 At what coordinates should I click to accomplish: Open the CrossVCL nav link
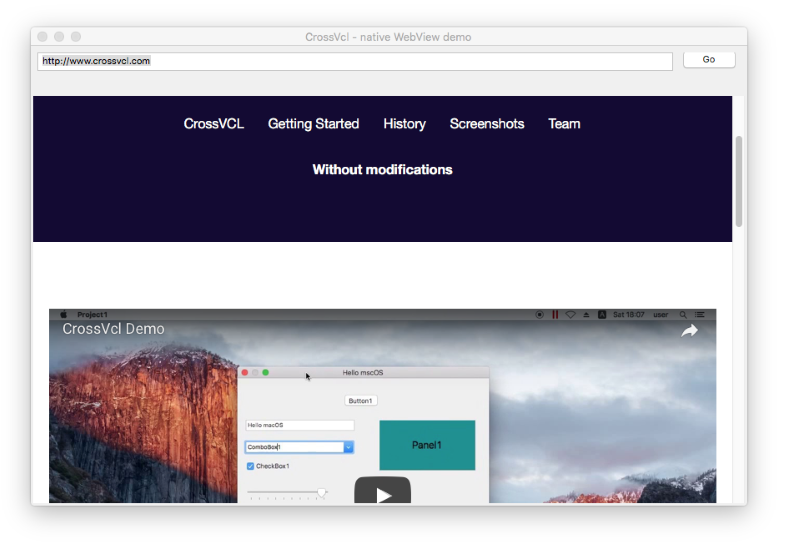[214, 124]
